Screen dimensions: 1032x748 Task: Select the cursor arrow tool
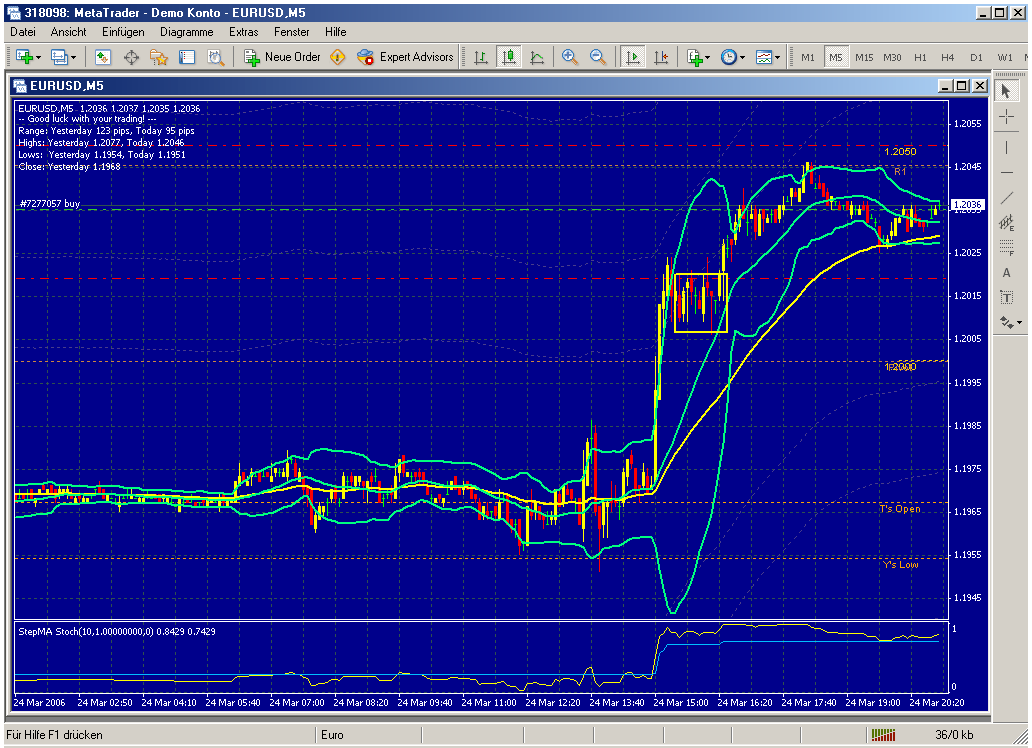pos(1006,91)
